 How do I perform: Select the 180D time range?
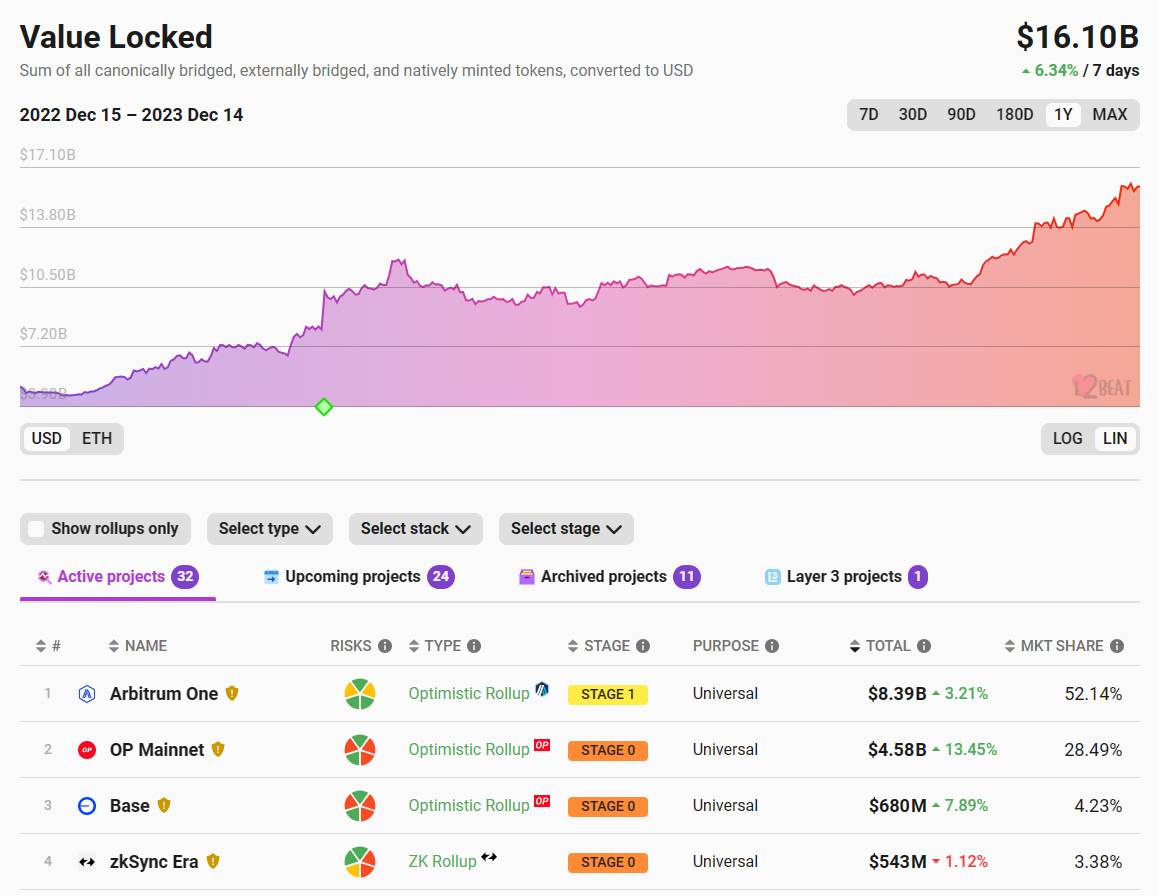(x=1015, y=115)
